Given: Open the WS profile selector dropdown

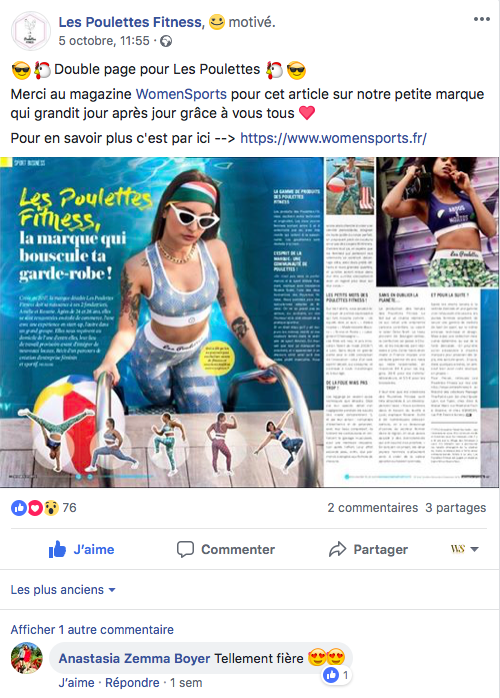Looking at the screenshot, I should point(464,549).
